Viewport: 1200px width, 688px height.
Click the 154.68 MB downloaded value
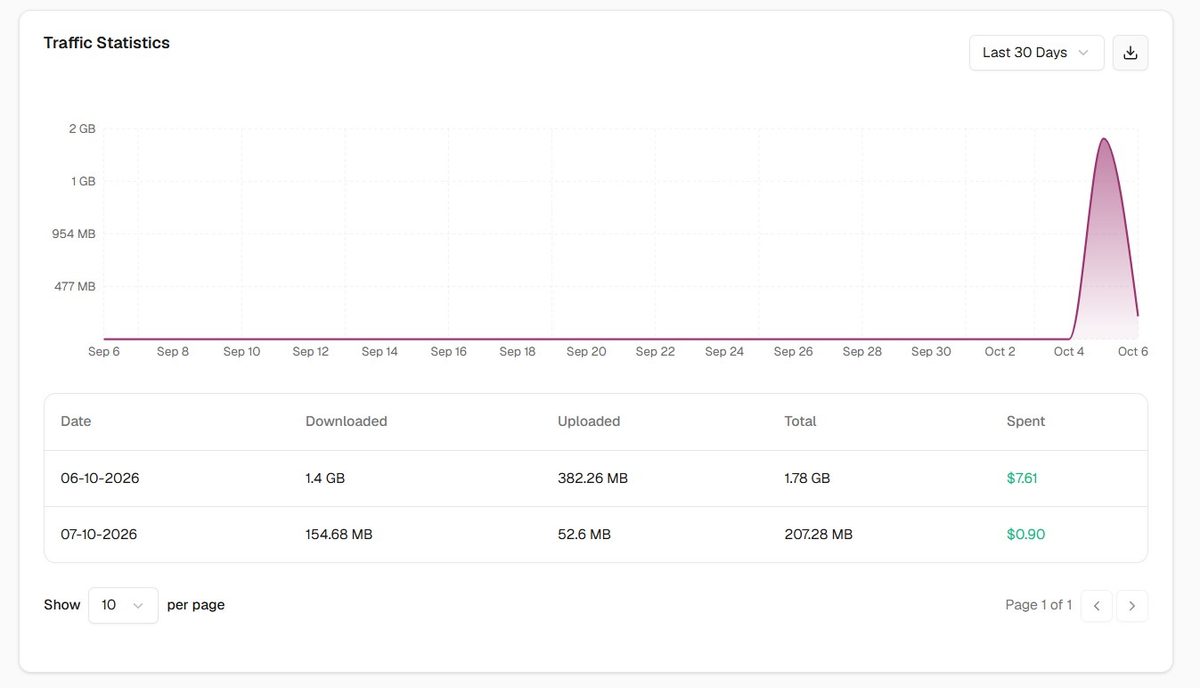tap(339, 534)
